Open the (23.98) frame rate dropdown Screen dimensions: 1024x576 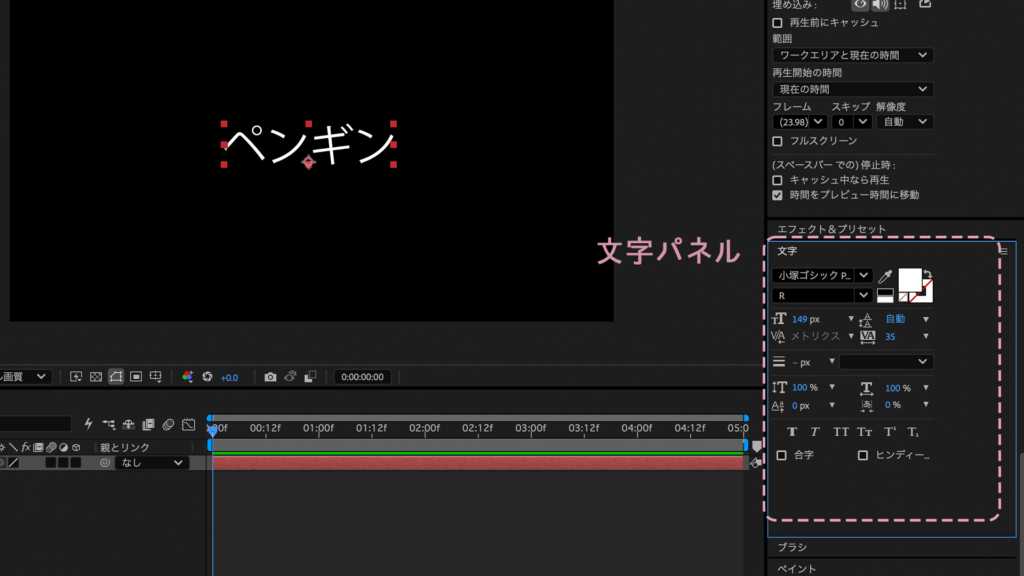[800, 122]
